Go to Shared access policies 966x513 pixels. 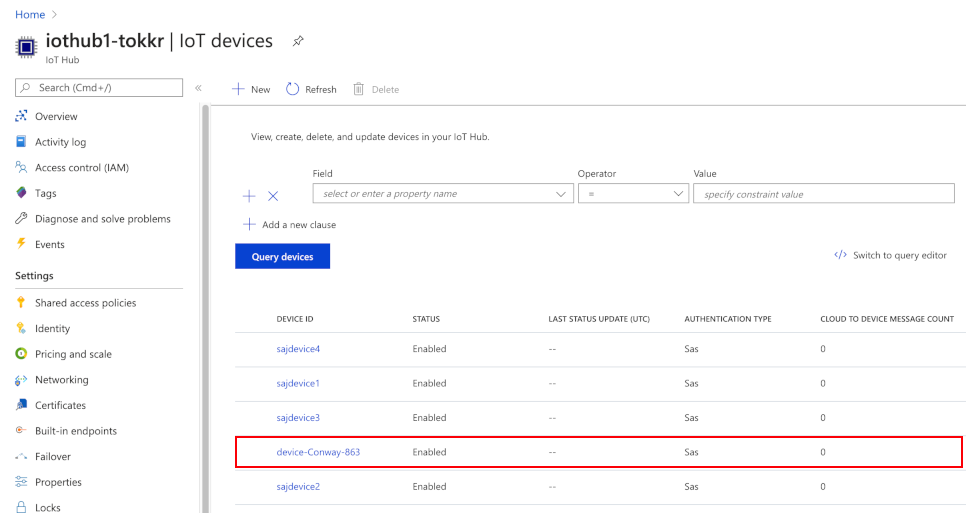86,303
